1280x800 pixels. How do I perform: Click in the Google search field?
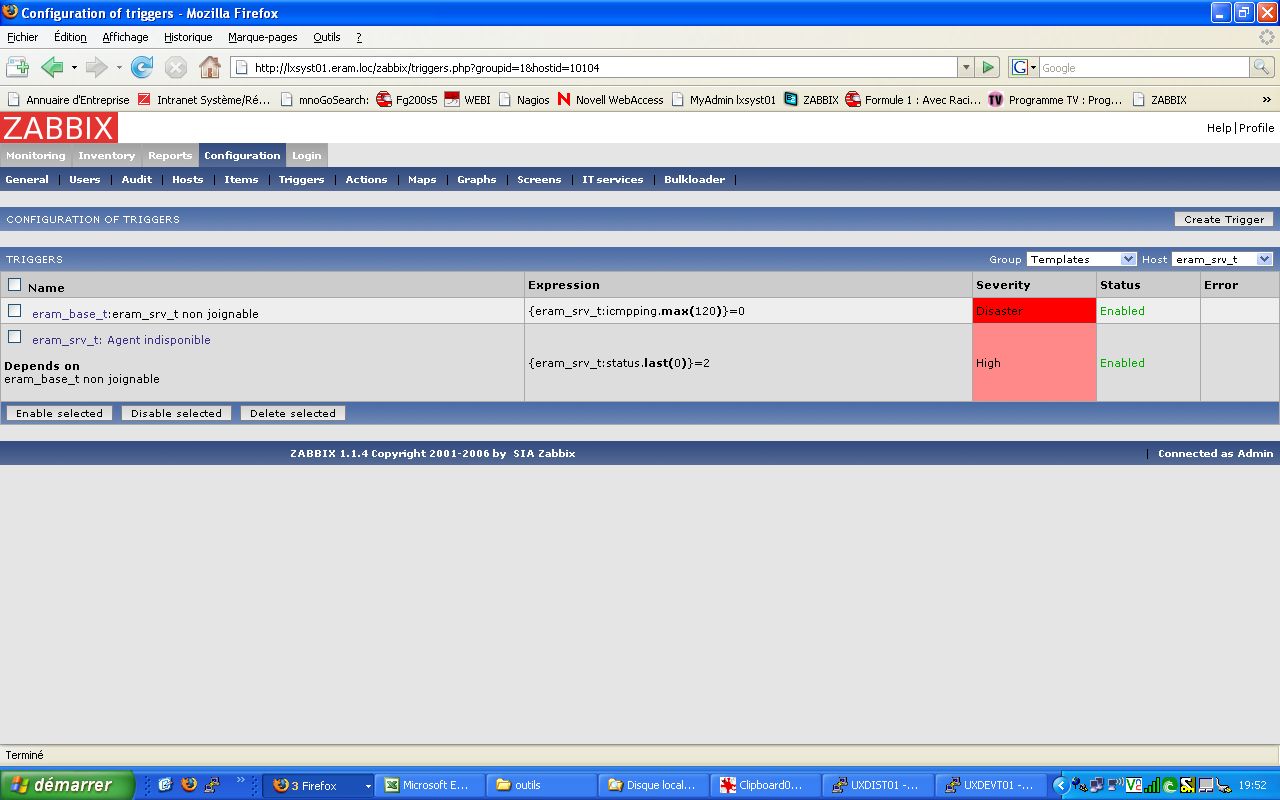[1143, 67]
